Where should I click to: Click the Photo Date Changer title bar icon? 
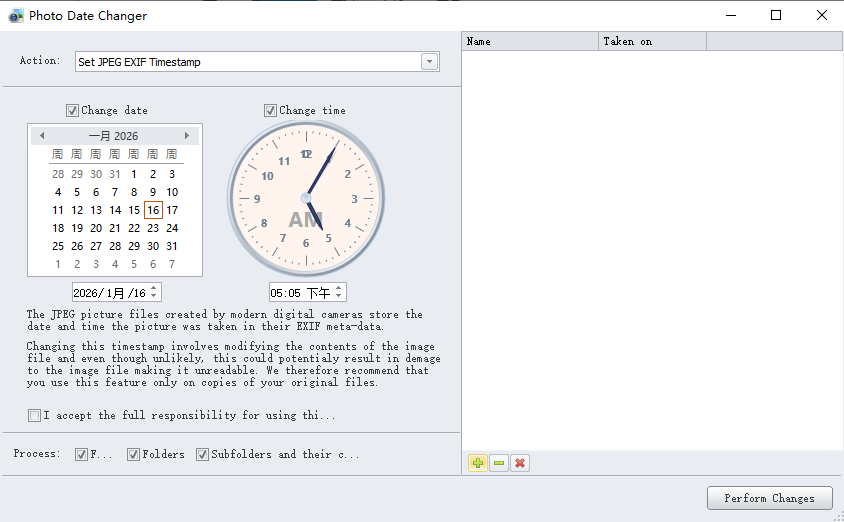click(x=15, y=16)
